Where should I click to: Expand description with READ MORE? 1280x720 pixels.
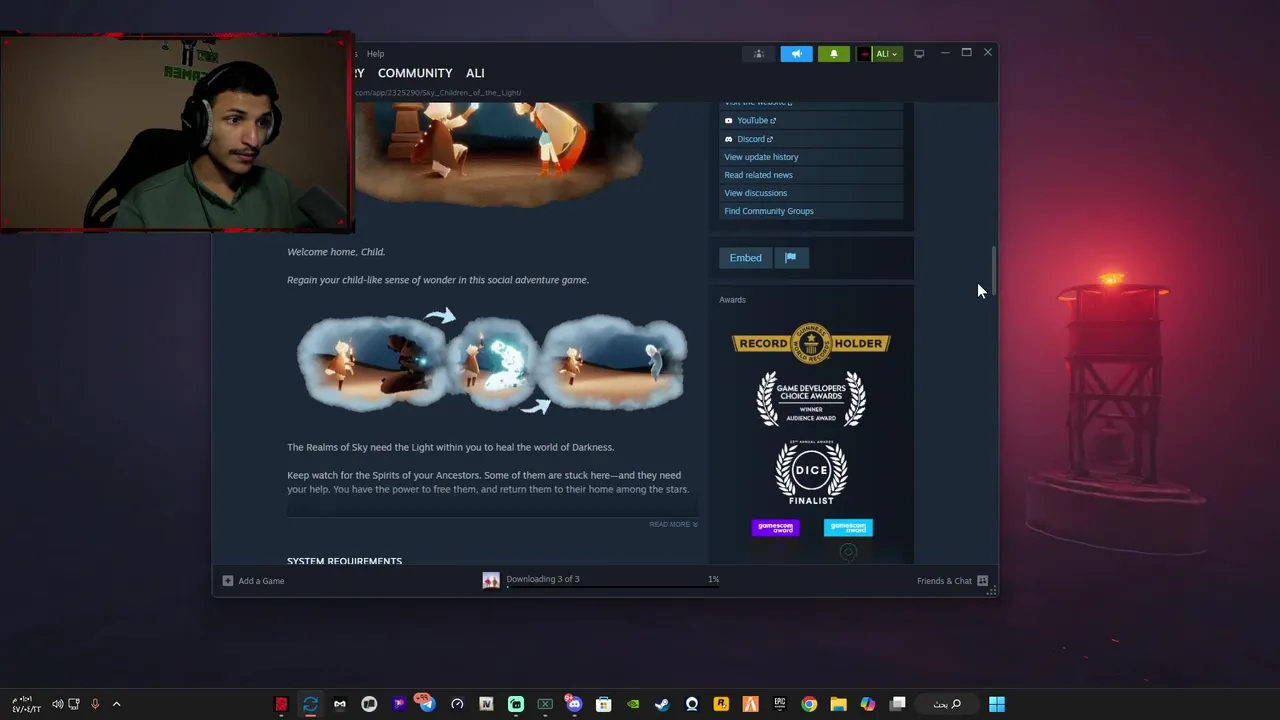coord(673,524)
